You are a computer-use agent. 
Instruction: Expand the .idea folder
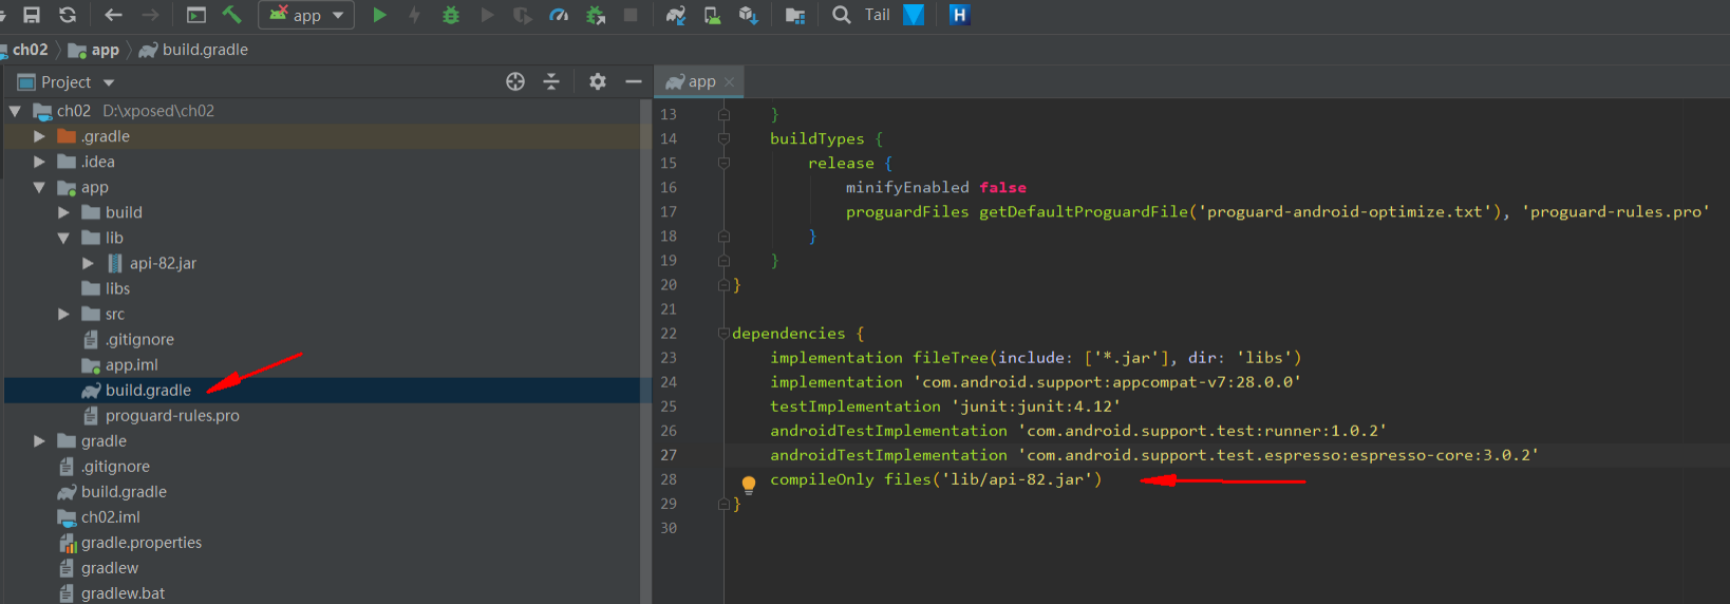click(39, 161)
